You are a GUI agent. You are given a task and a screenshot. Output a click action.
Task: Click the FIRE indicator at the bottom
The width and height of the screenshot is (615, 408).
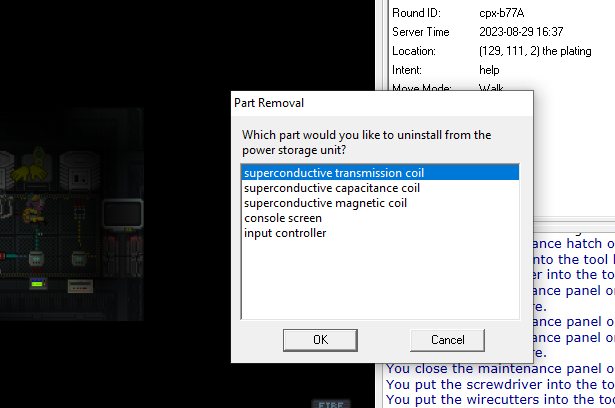[x=331, y=404]
